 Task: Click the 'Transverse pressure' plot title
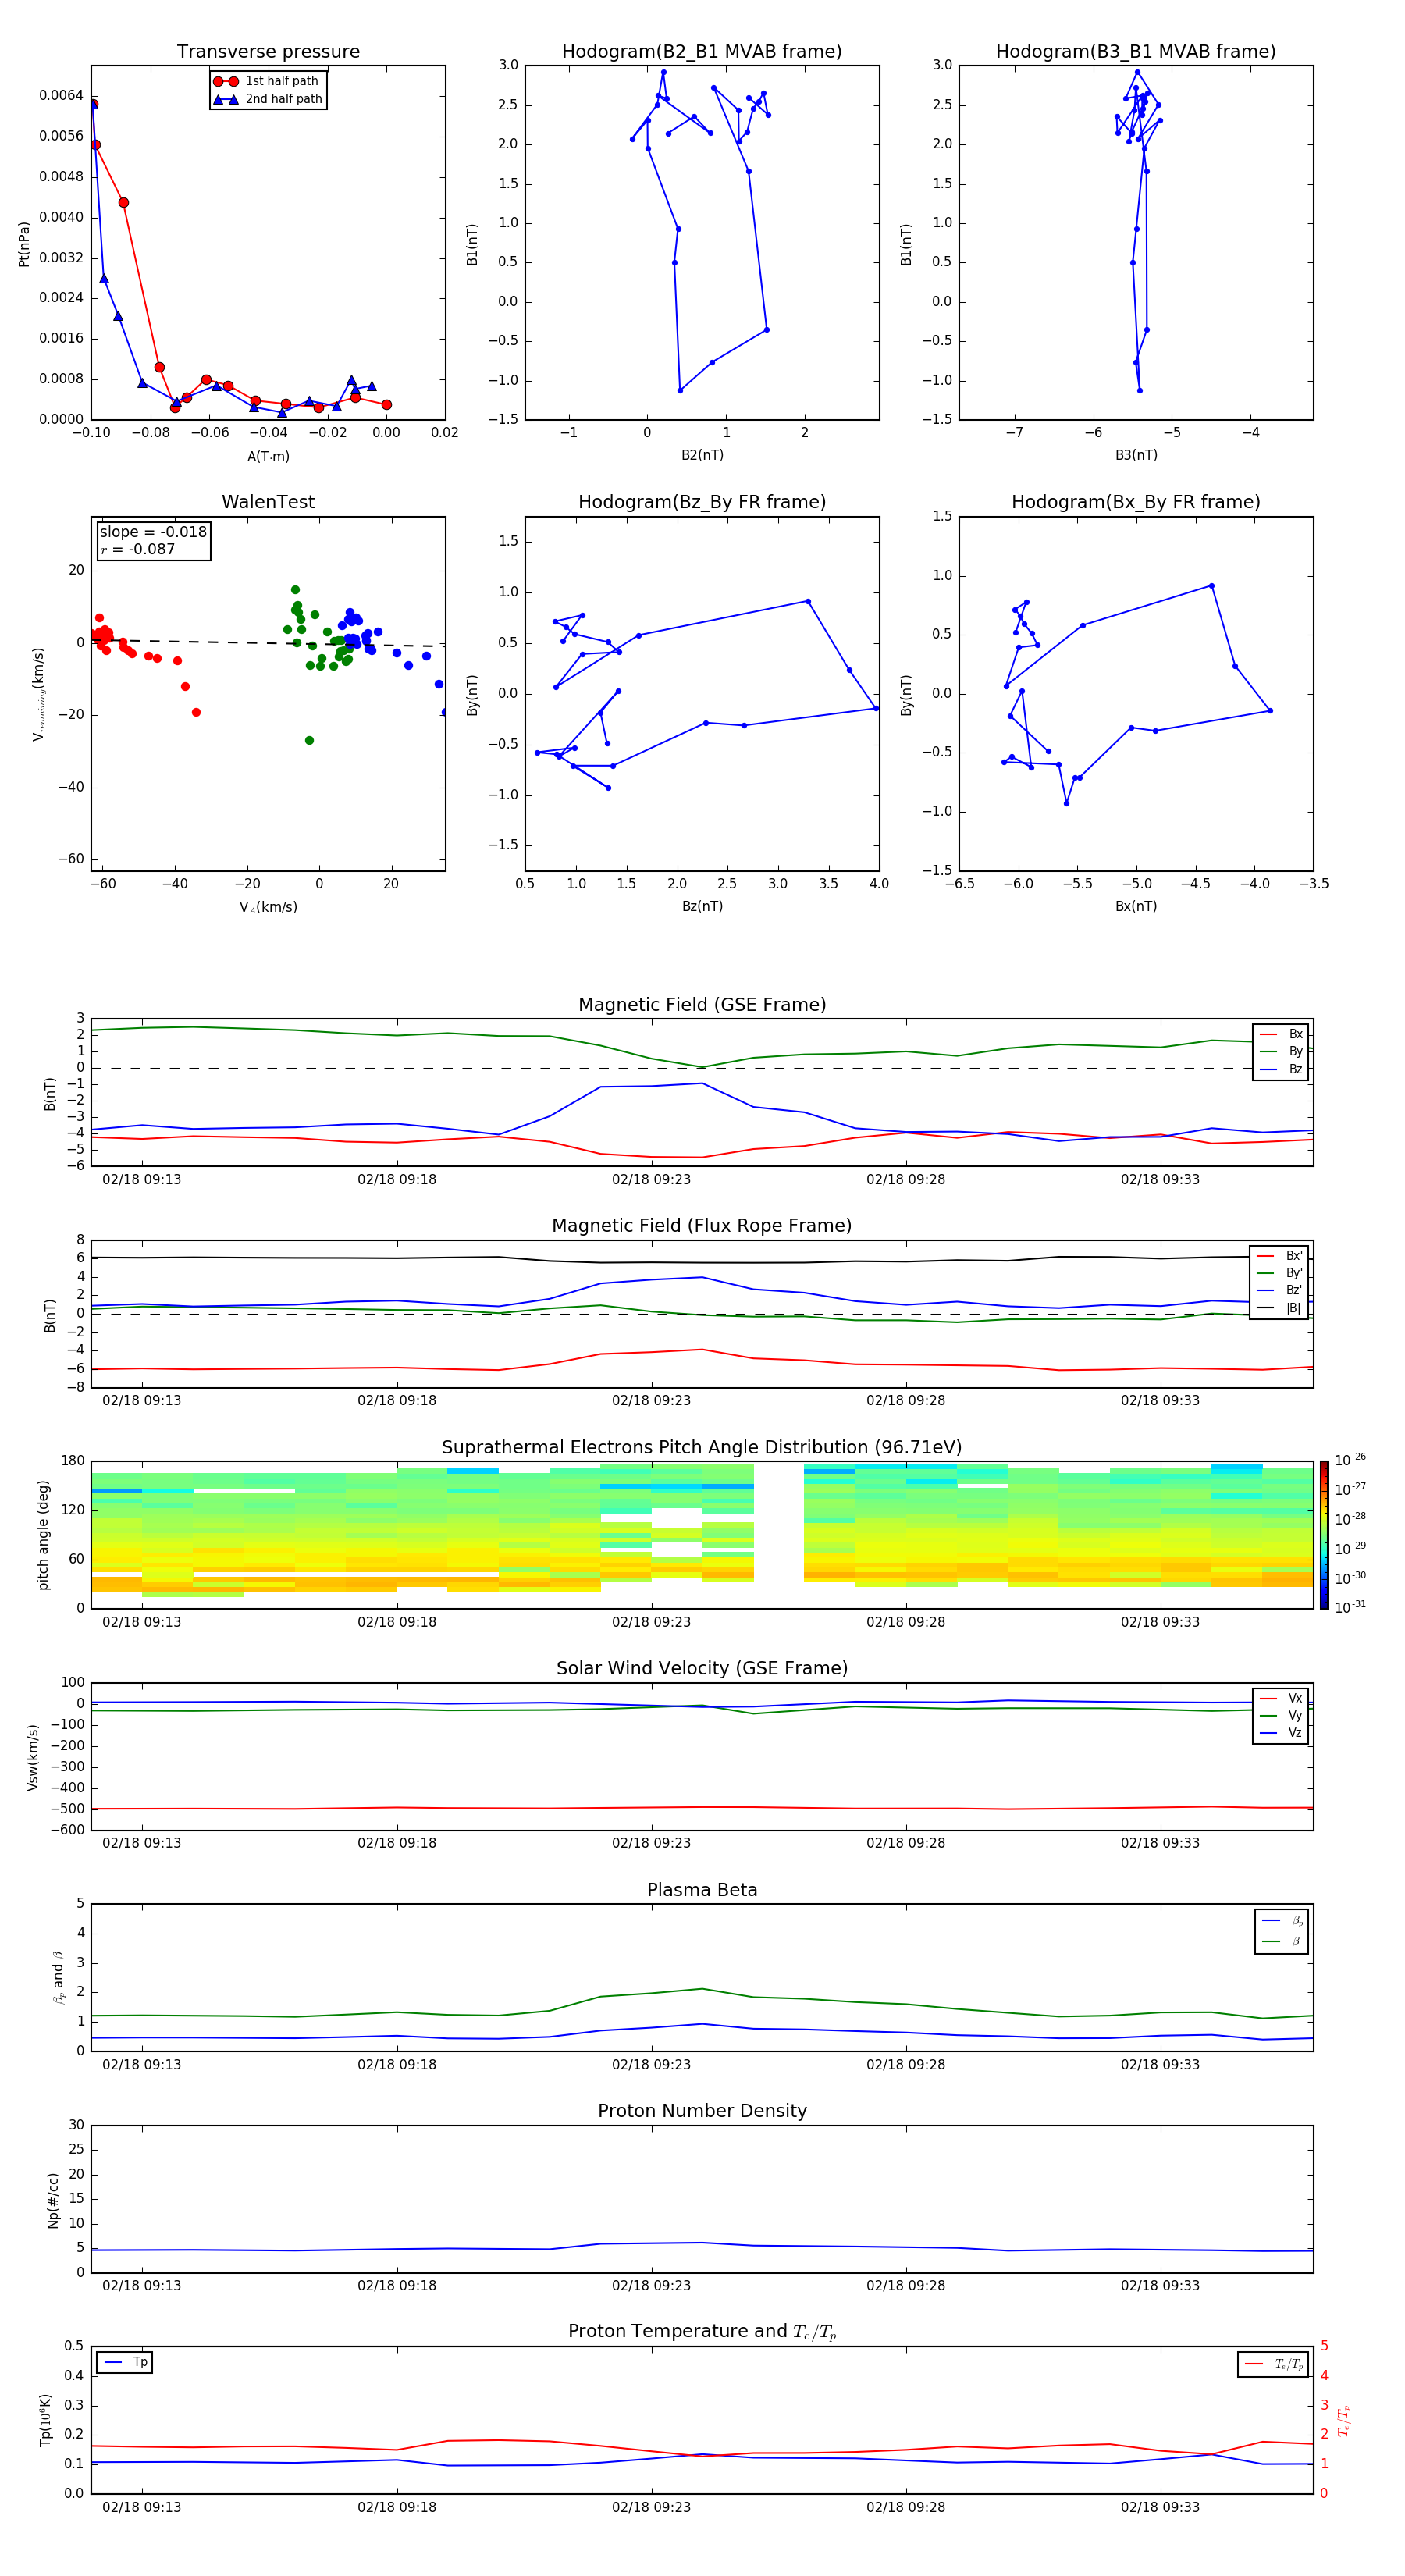click(268, 52)
